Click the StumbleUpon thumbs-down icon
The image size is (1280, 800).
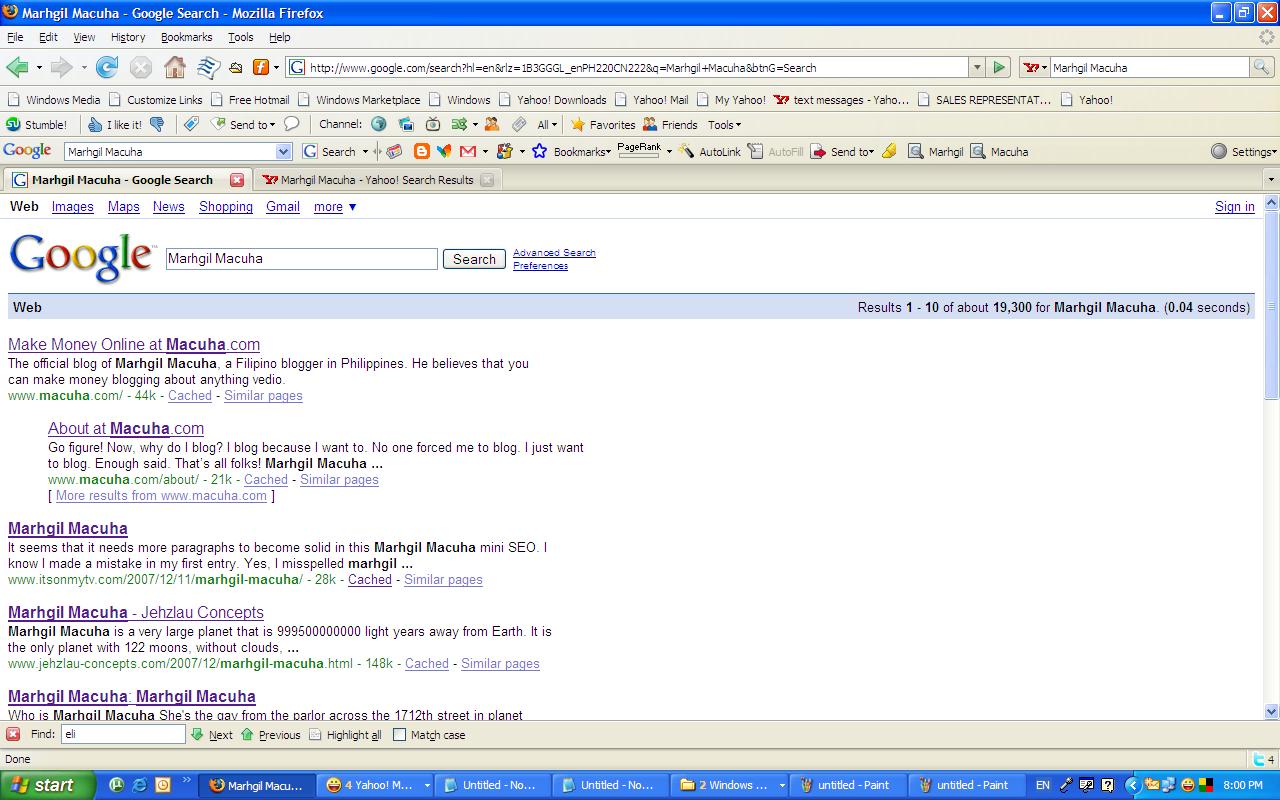pyautogui.click(x=157, y=124)
